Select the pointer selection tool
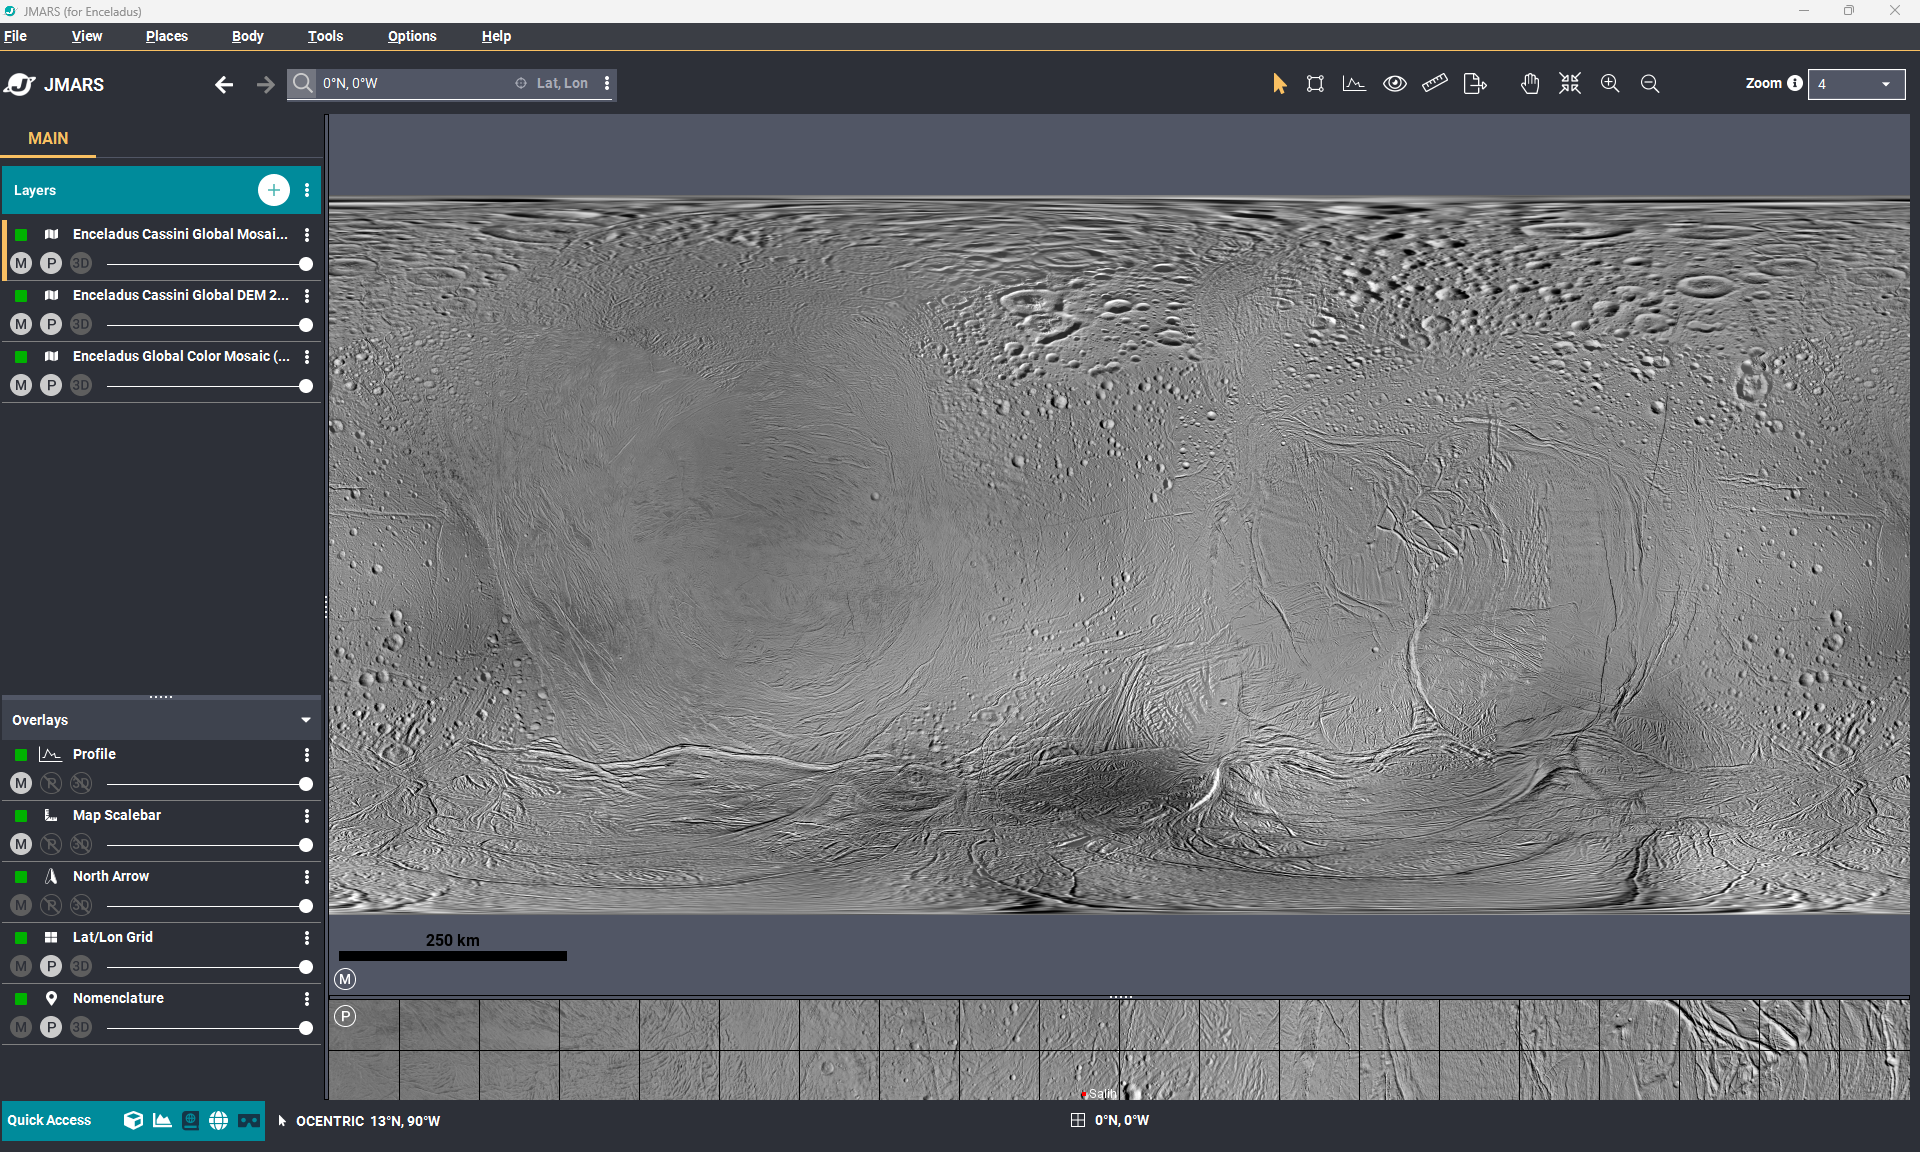The width and height of the screenshot is (1920, 1152). [1279, 84]
